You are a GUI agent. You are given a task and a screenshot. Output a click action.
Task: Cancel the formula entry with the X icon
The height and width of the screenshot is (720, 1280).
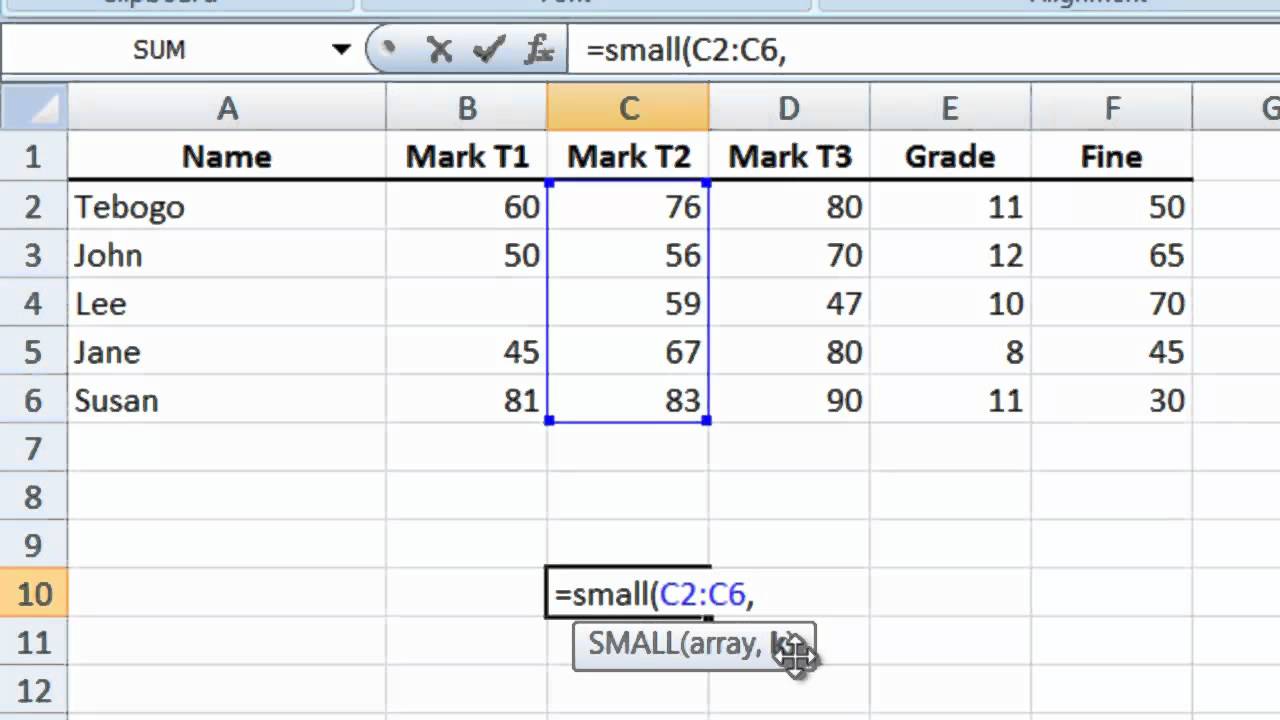coord(439,50)
